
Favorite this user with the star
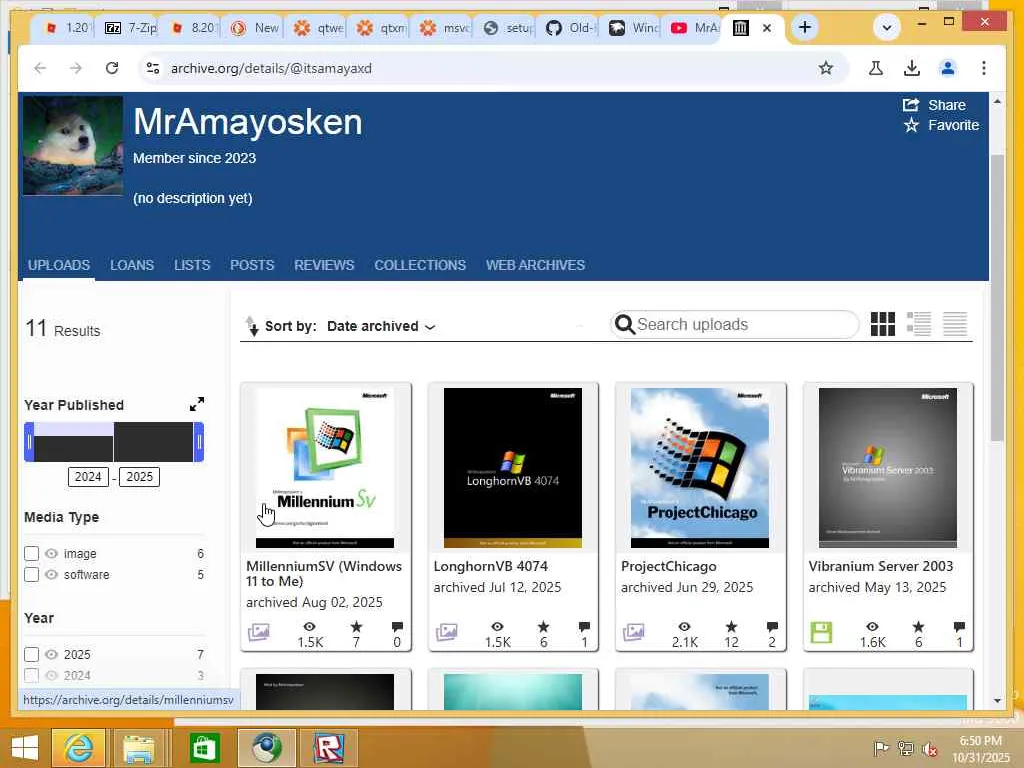[x=912, y=125]
